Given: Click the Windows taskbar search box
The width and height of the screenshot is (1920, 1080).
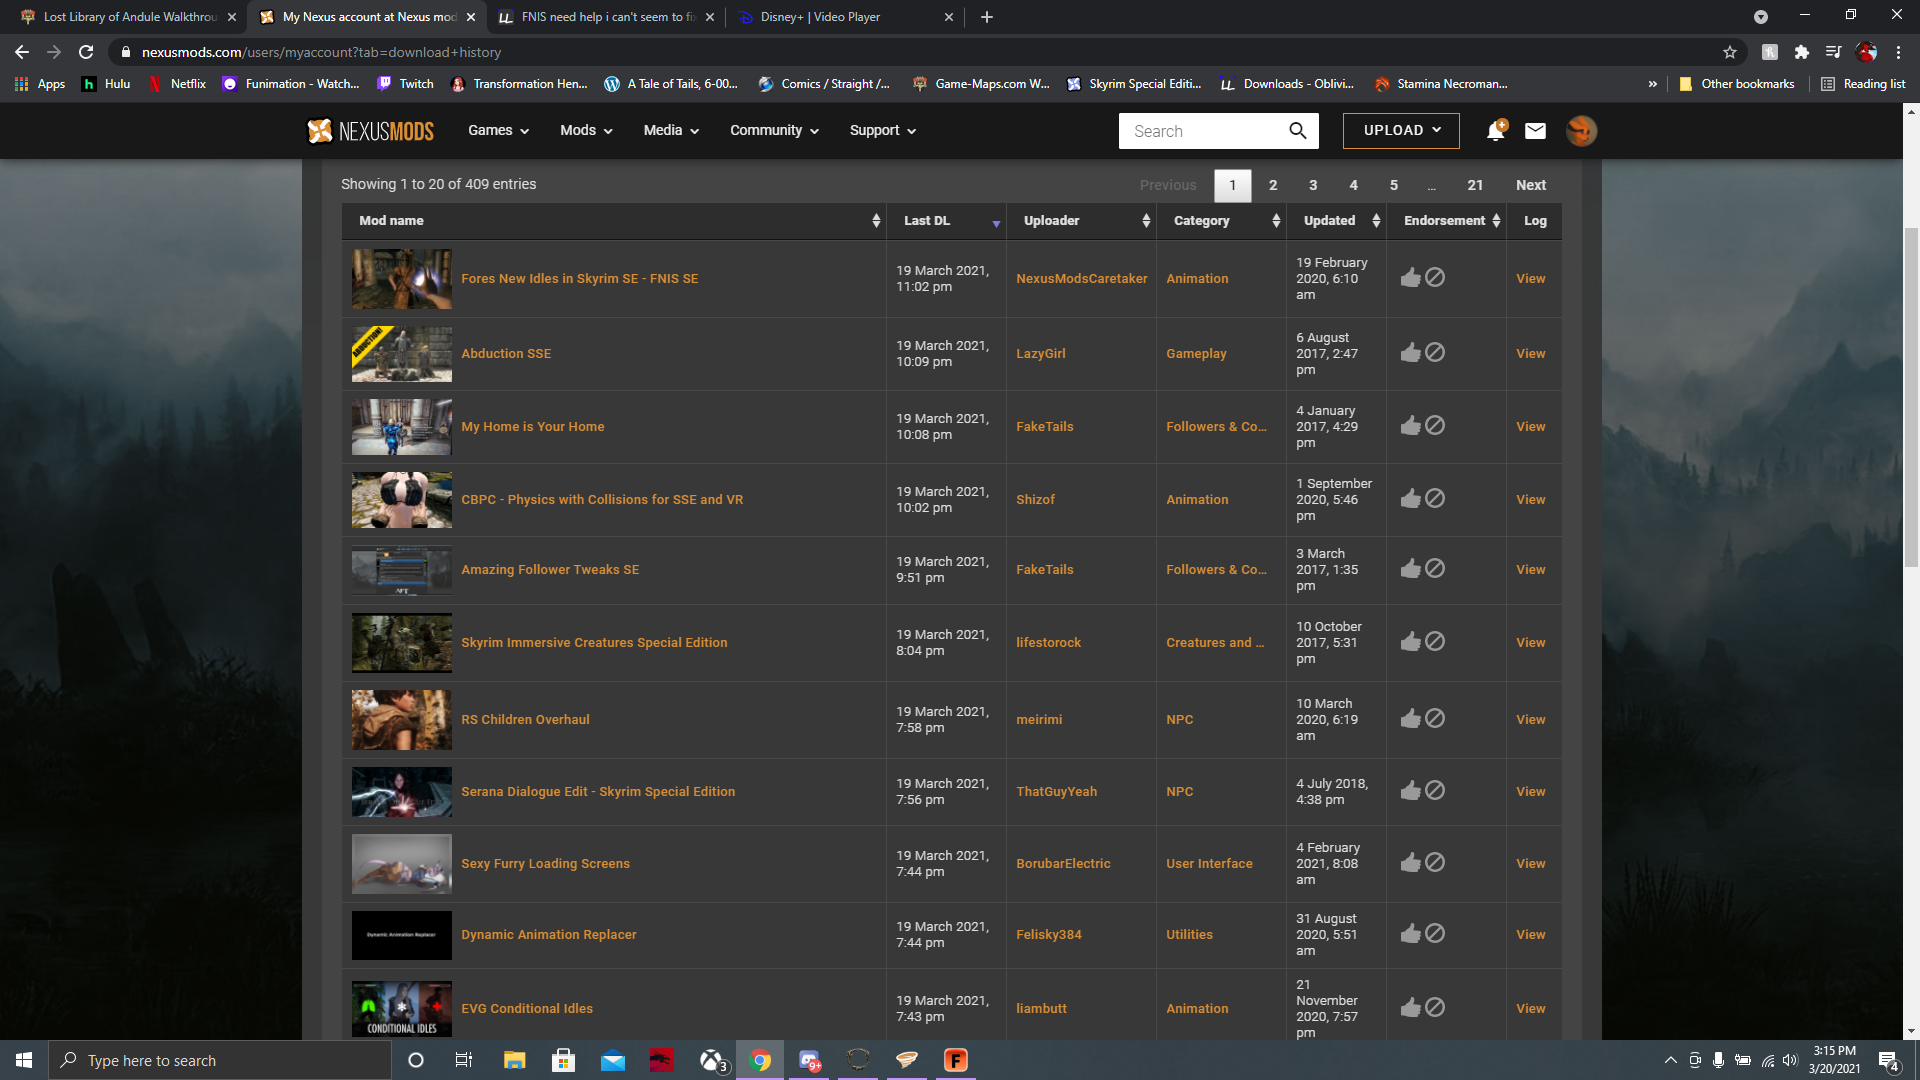Looking at the screenshot, I should click(220, 1060).
